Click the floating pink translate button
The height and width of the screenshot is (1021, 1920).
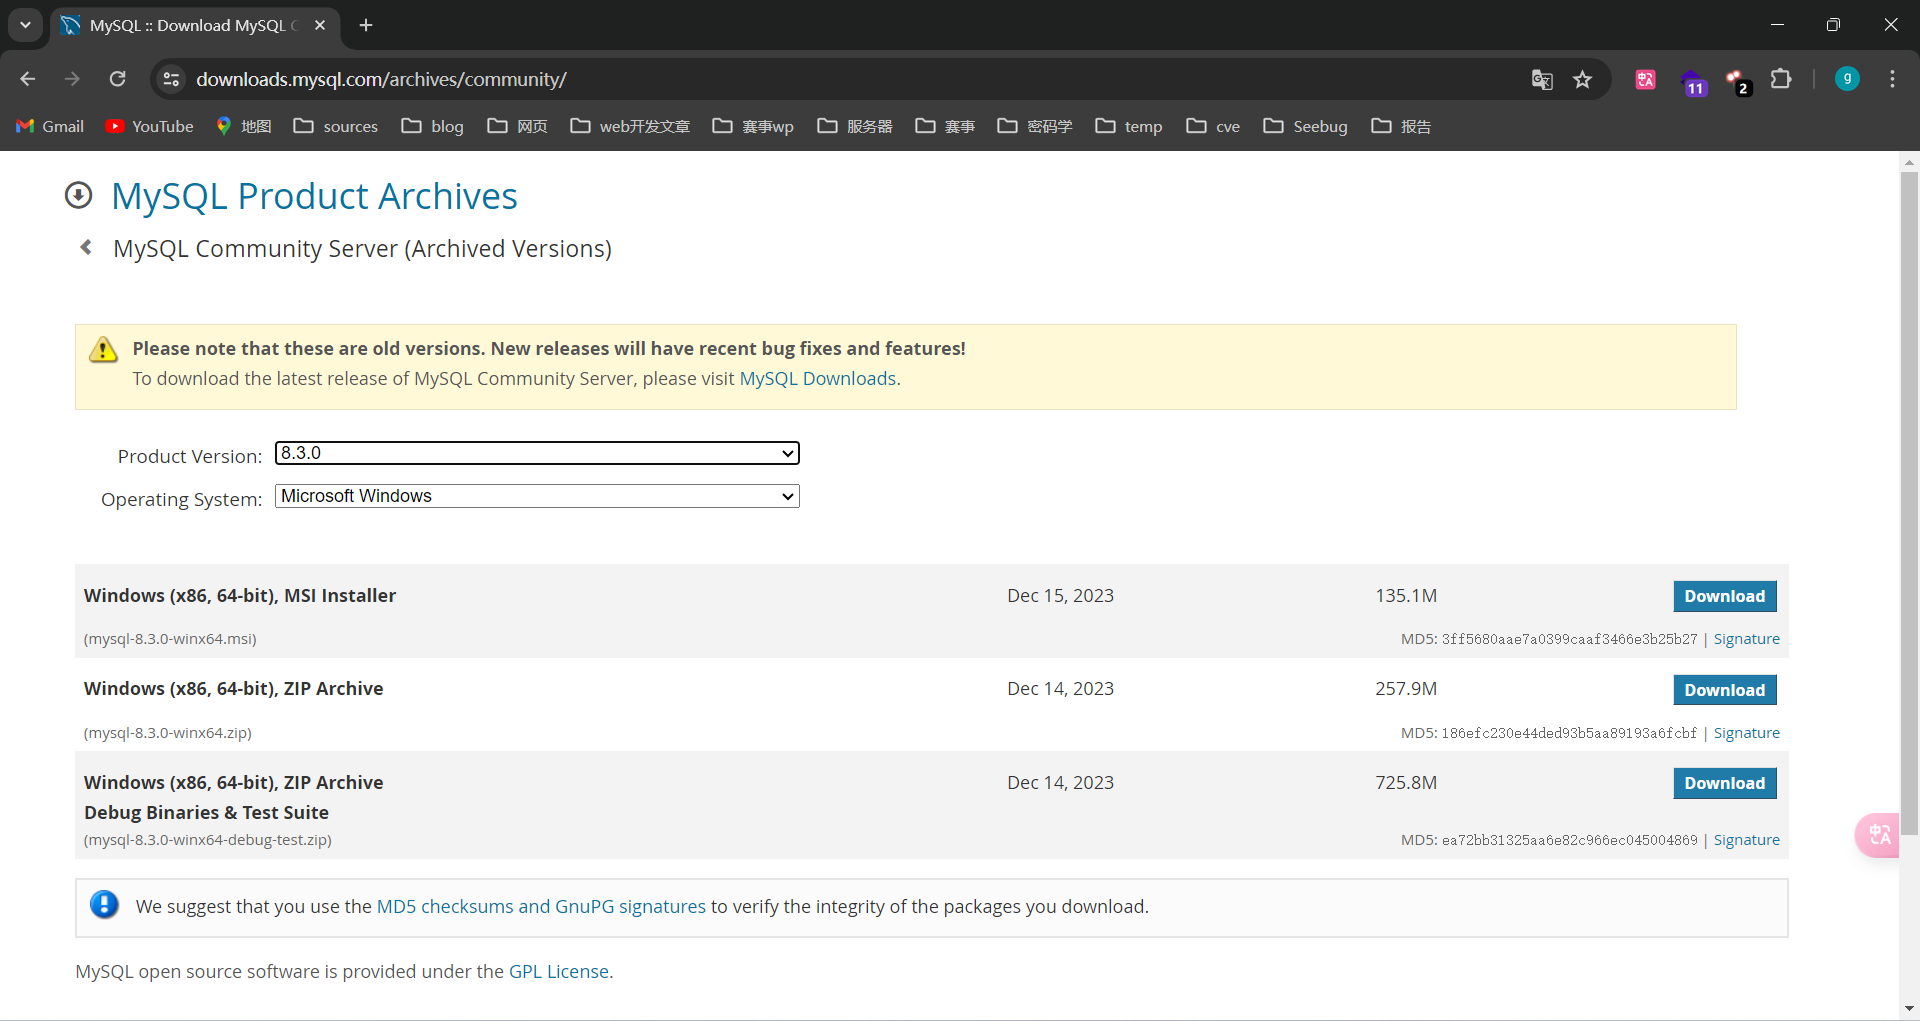click(1878, 834)
